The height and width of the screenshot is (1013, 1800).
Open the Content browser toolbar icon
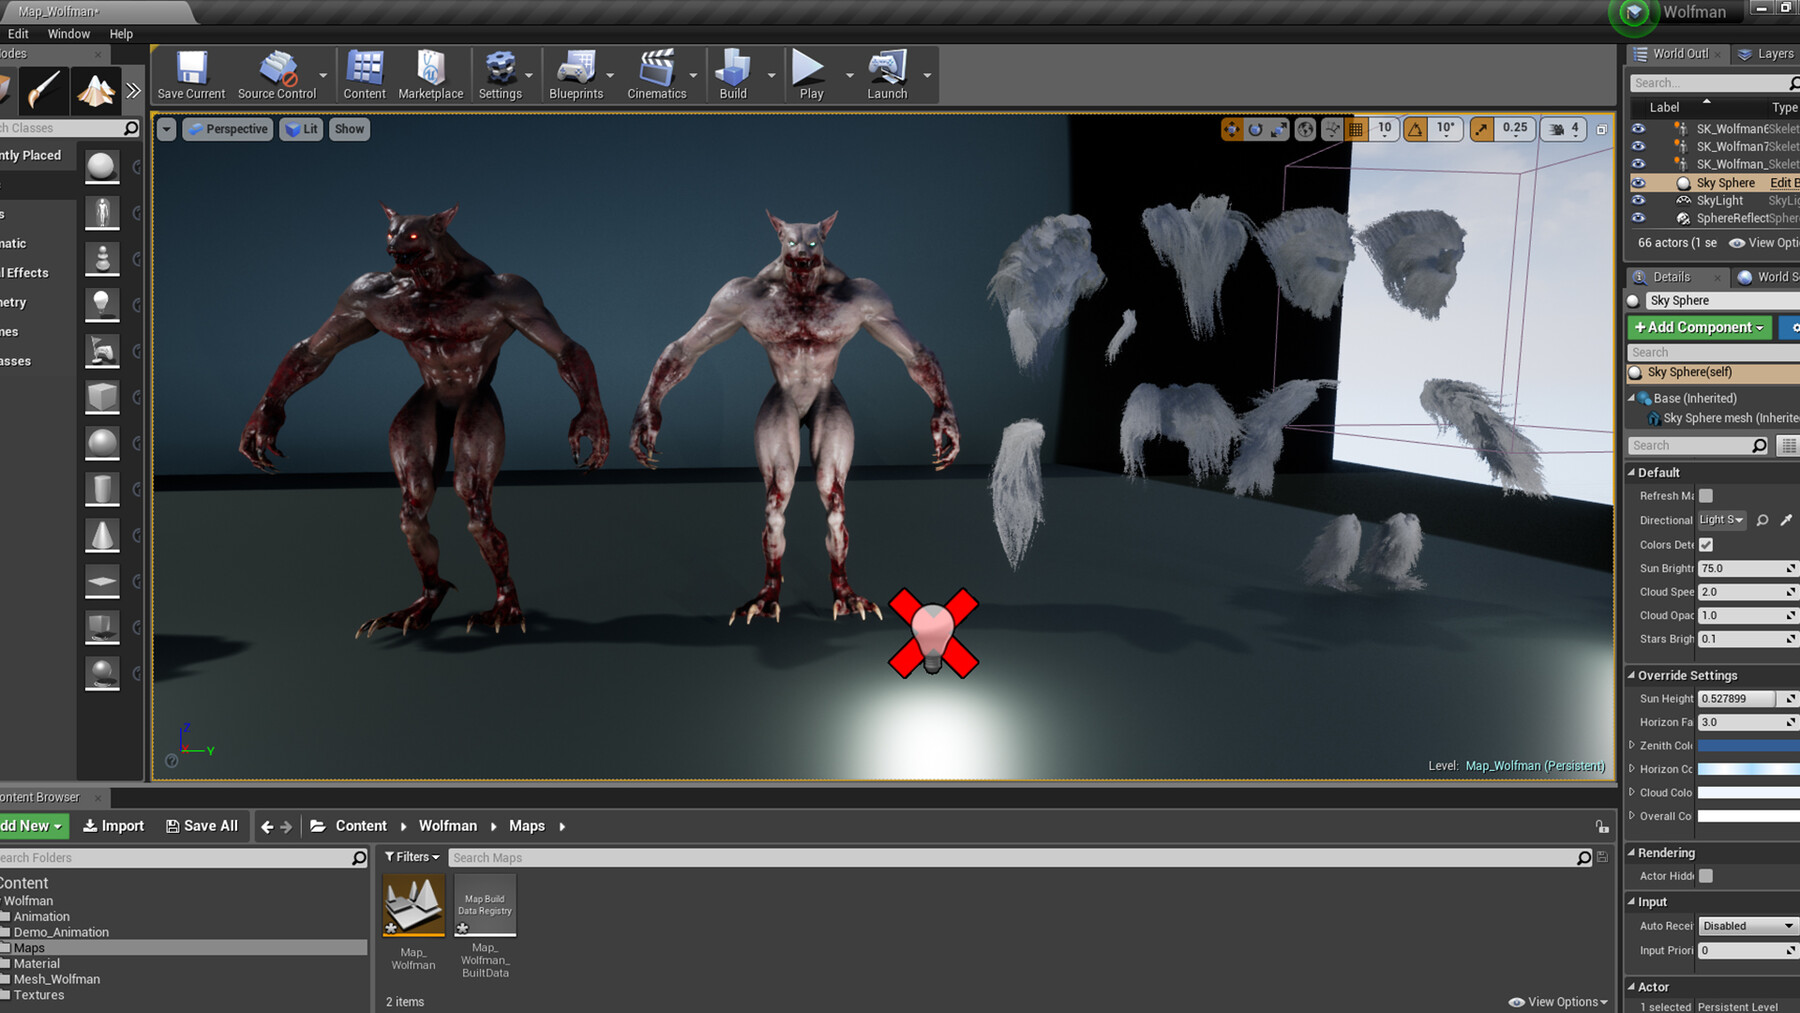pos(364,75)
